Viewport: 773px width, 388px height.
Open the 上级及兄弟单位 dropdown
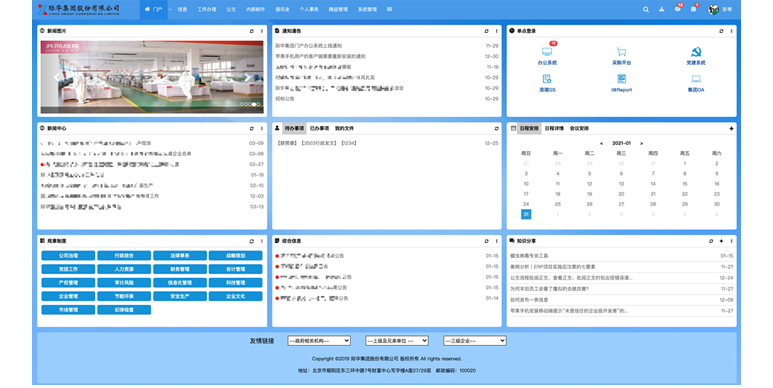(x=397, y=341)
